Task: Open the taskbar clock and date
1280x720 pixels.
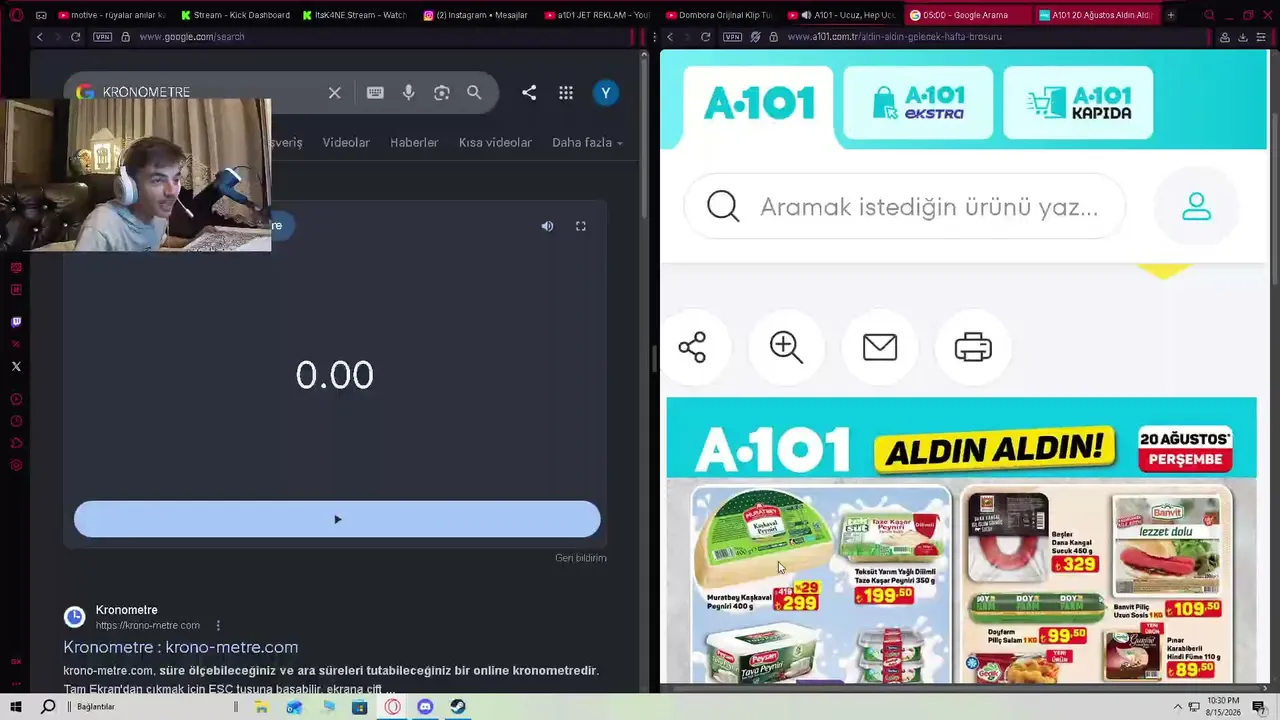Action: (1223, 707)
